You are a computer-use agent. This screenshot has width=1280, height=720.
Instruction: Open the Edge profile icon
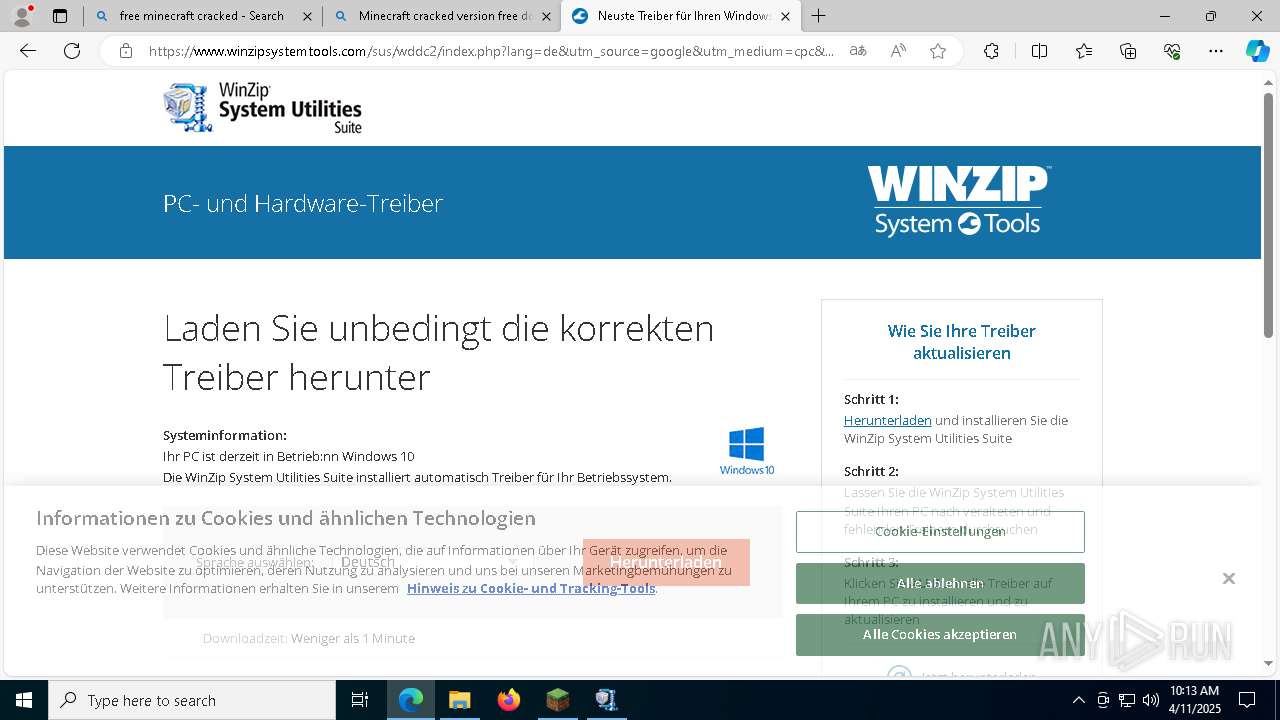[22, 16]
